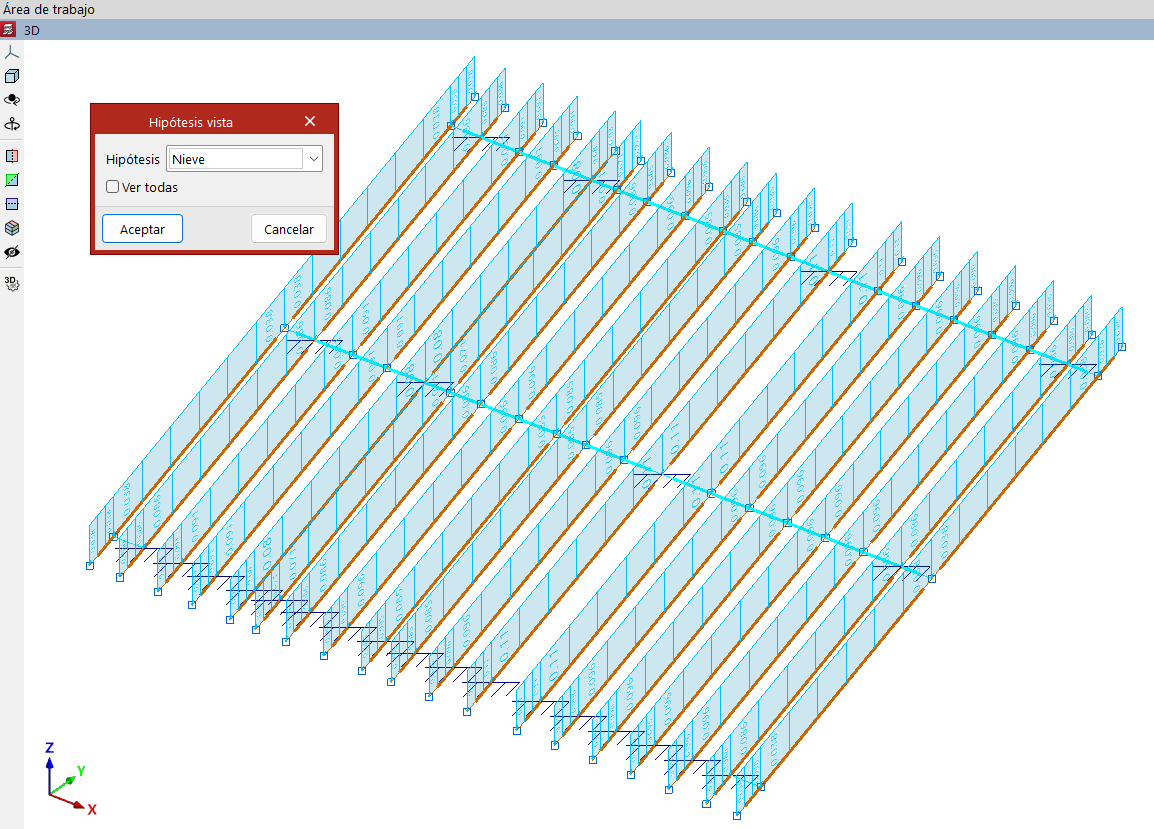Select the cube view icon

pyautogui.click(x=12, y=77)
